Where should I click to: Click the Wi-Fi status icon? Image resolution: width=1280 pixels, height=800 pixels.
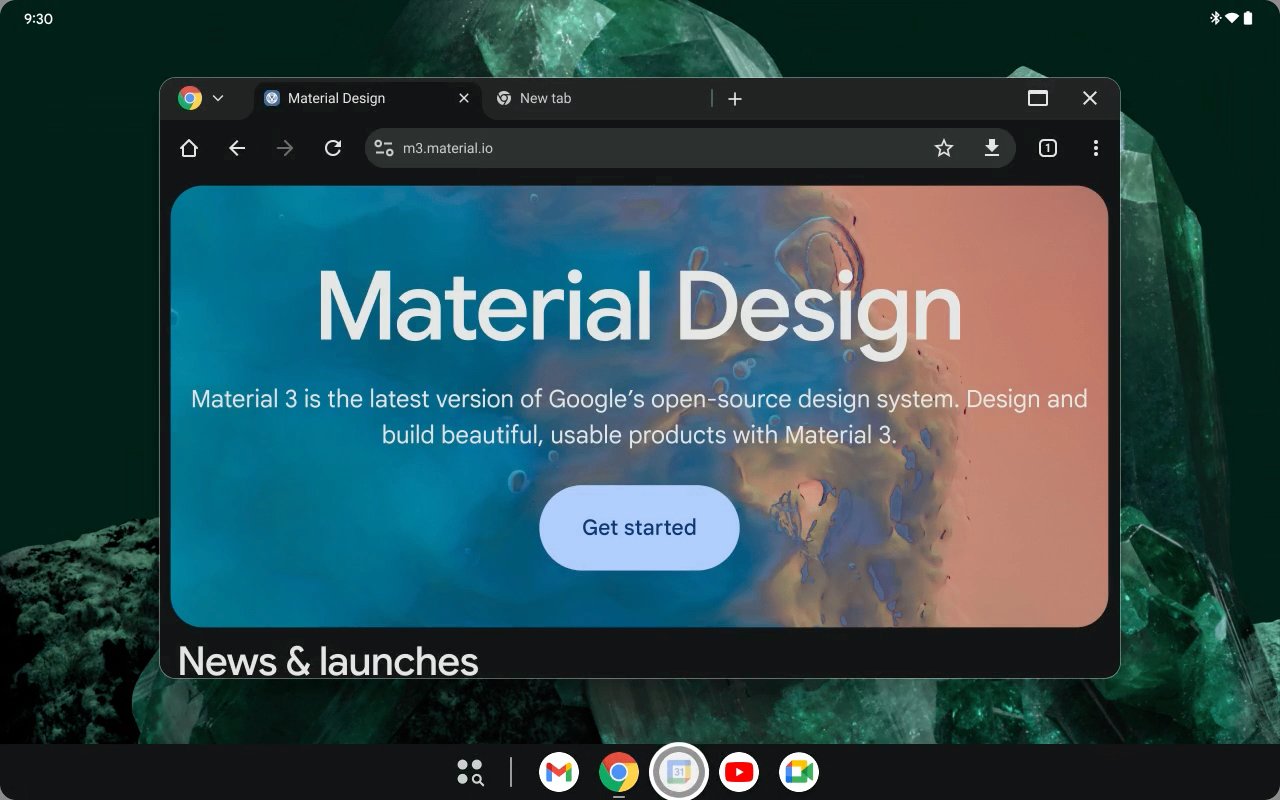coord(1232,18)
